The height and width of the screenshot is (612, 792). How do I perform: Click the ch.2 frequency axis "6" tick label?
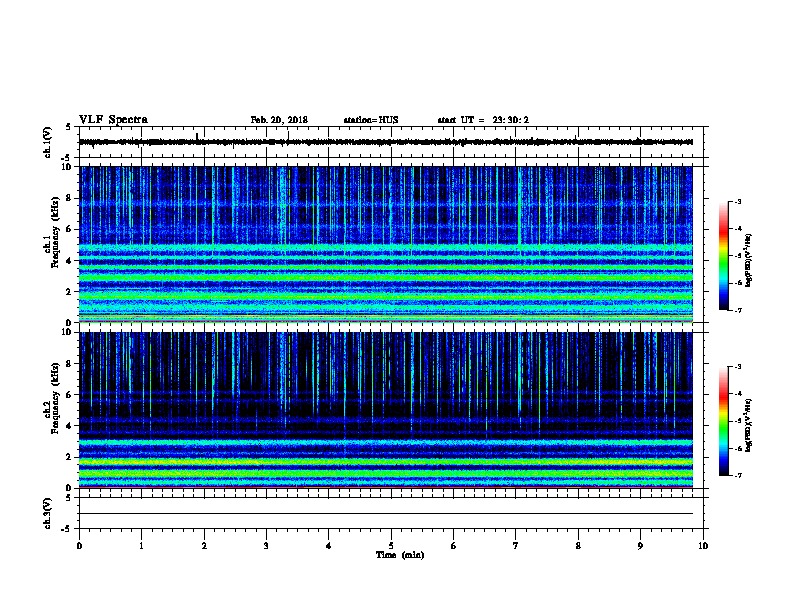coord(69,395)
